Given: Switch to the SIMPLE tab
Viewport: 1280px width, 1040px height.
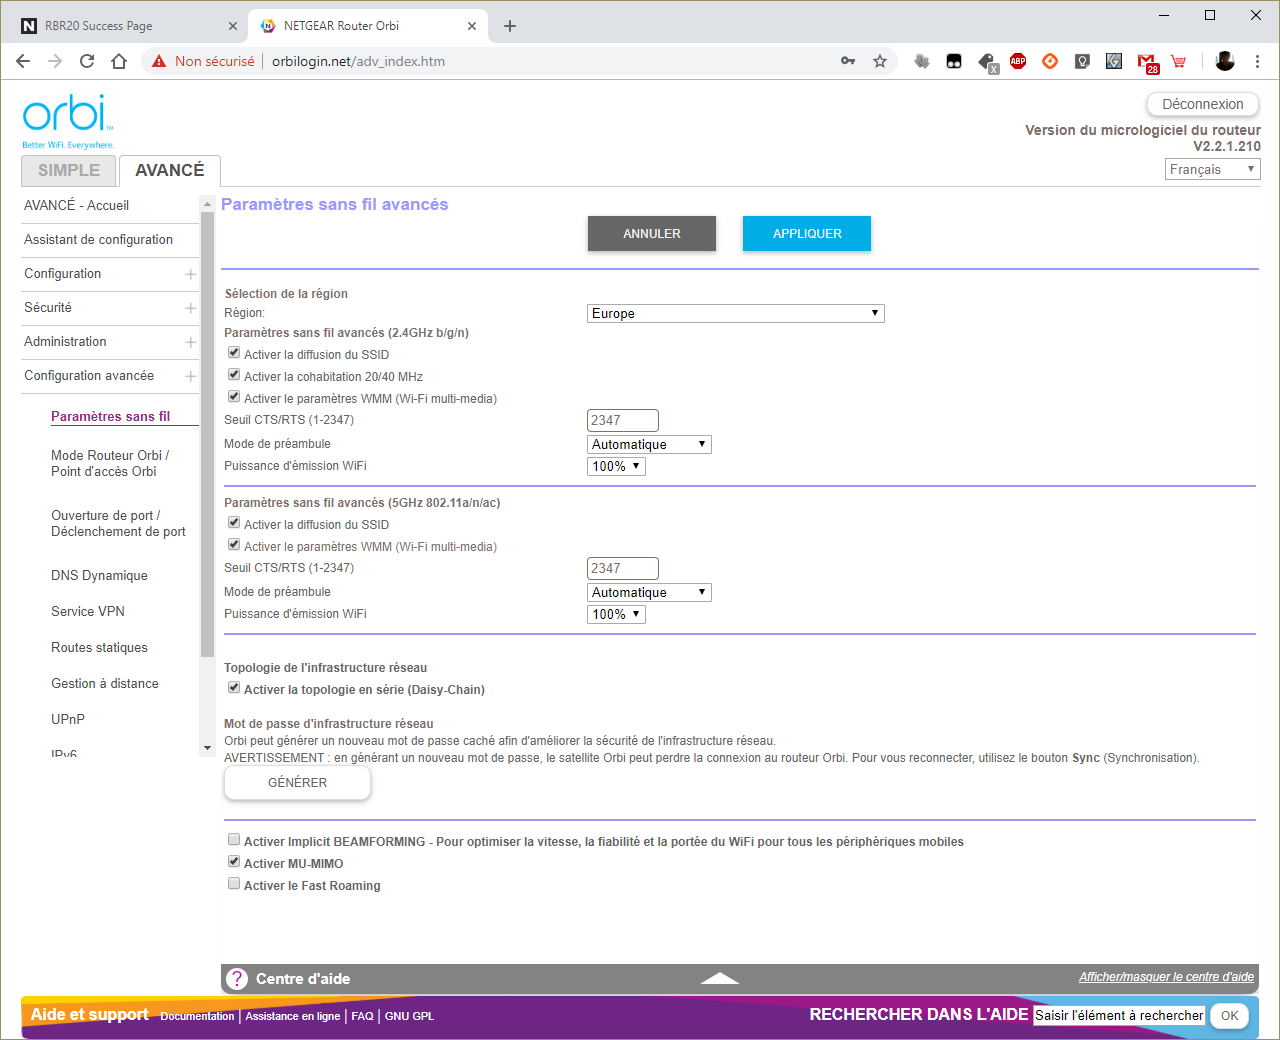Looking at the screenshot, I should (x=69, y=171).
